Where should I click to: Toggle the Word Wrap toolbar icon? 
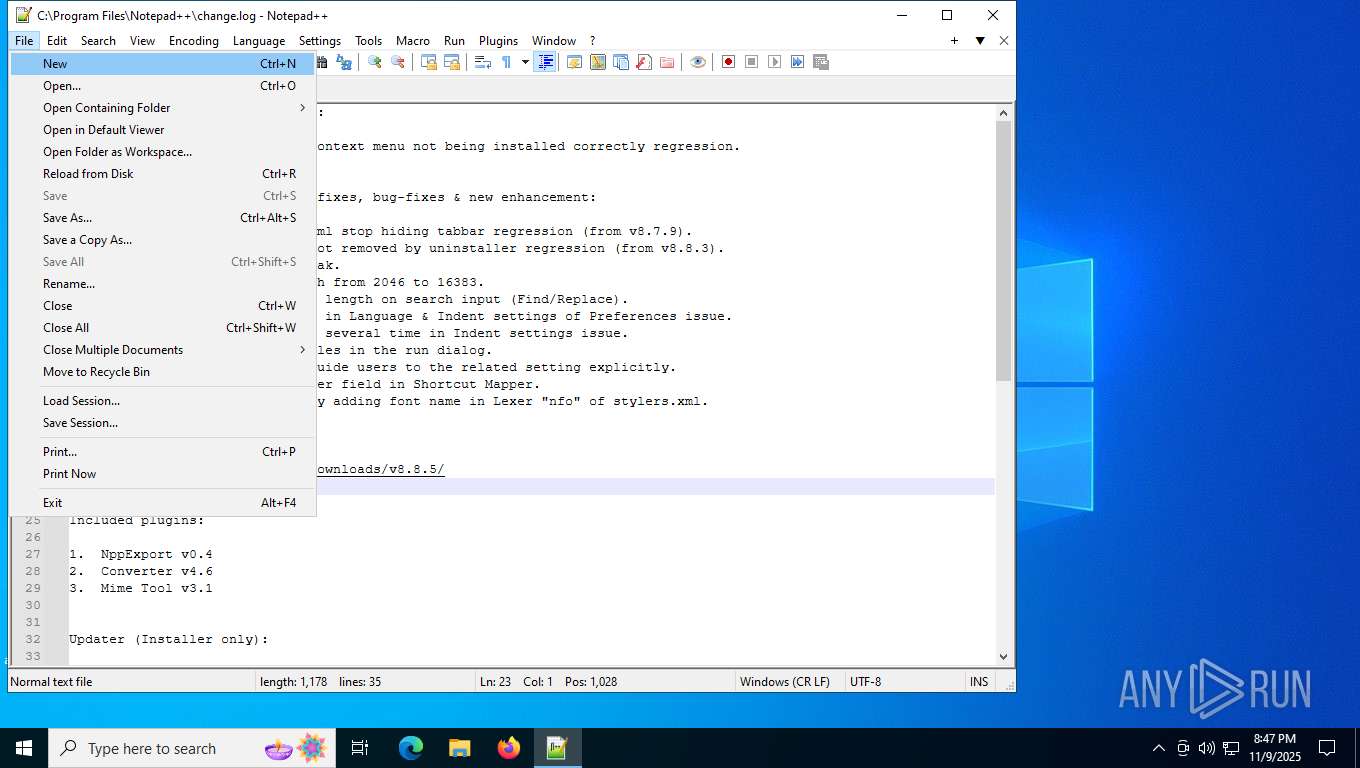pyautogui.click(x=483, y=62)
